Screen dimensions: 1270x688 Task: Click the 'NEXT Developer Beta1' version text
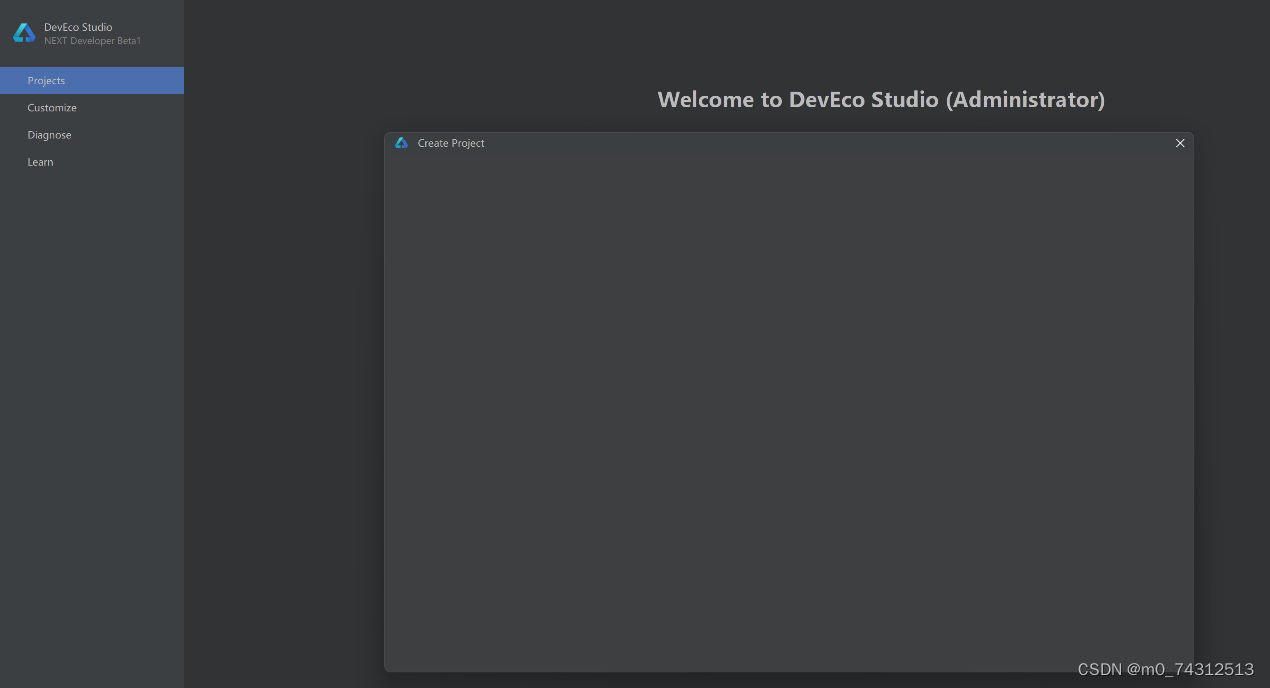point(92,41)
